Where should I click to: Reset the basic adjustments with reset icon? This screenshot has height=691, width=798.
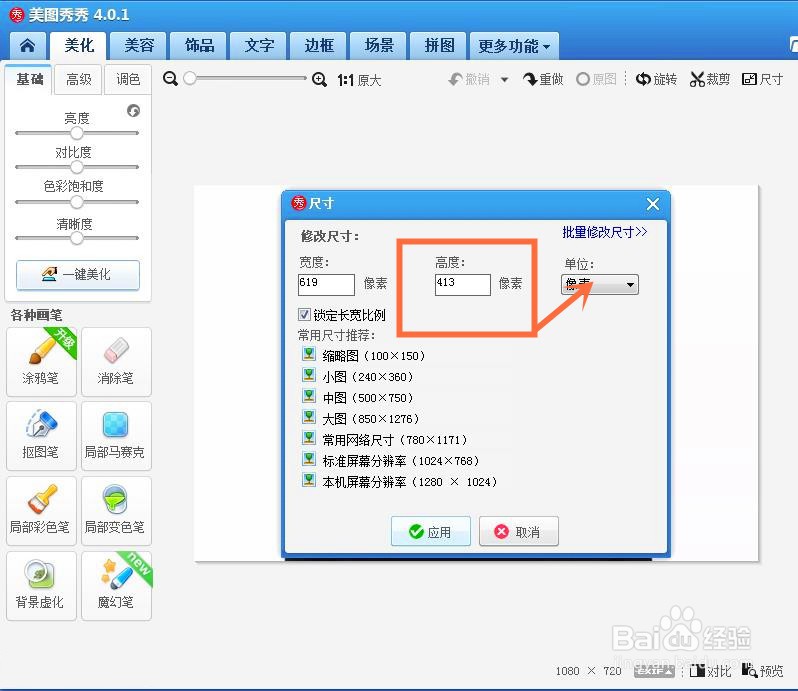point(133,110)
